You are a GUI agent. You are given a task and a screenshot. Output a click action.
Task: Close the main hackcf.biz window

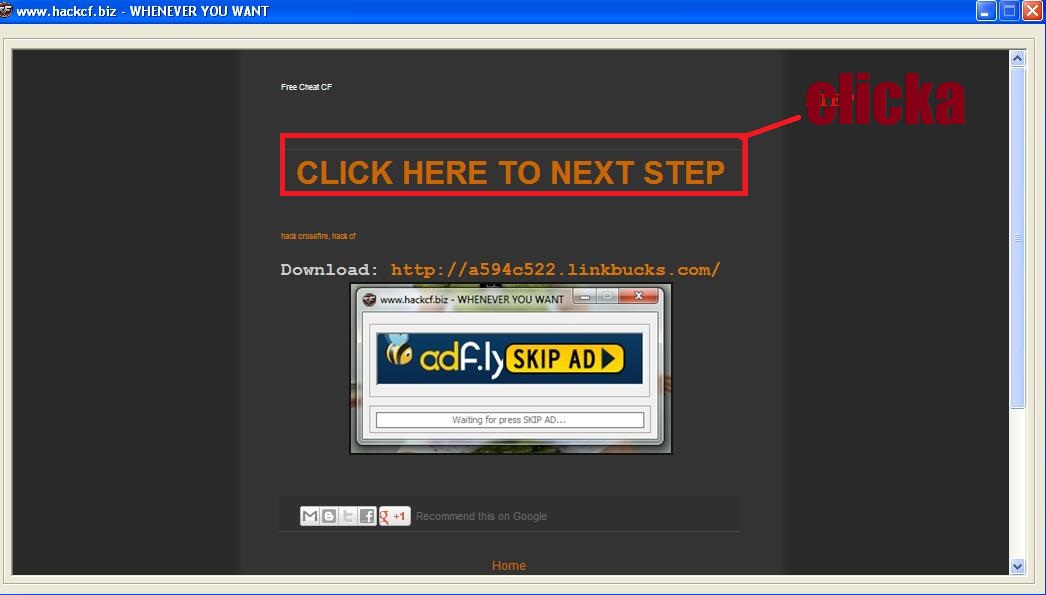[x=1033, y=11]
